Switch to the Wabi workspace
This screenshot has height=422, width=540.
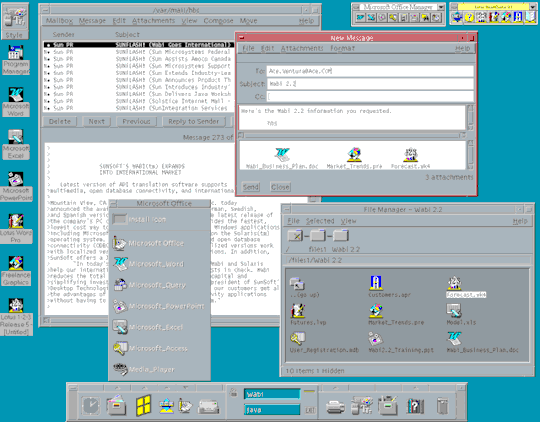[272, 394]
